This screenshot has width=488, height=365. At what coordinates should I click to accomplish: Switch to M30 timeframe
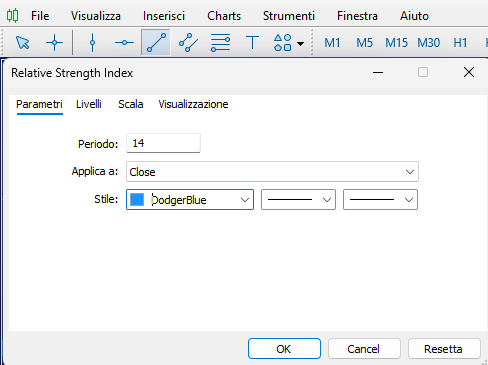429,43
